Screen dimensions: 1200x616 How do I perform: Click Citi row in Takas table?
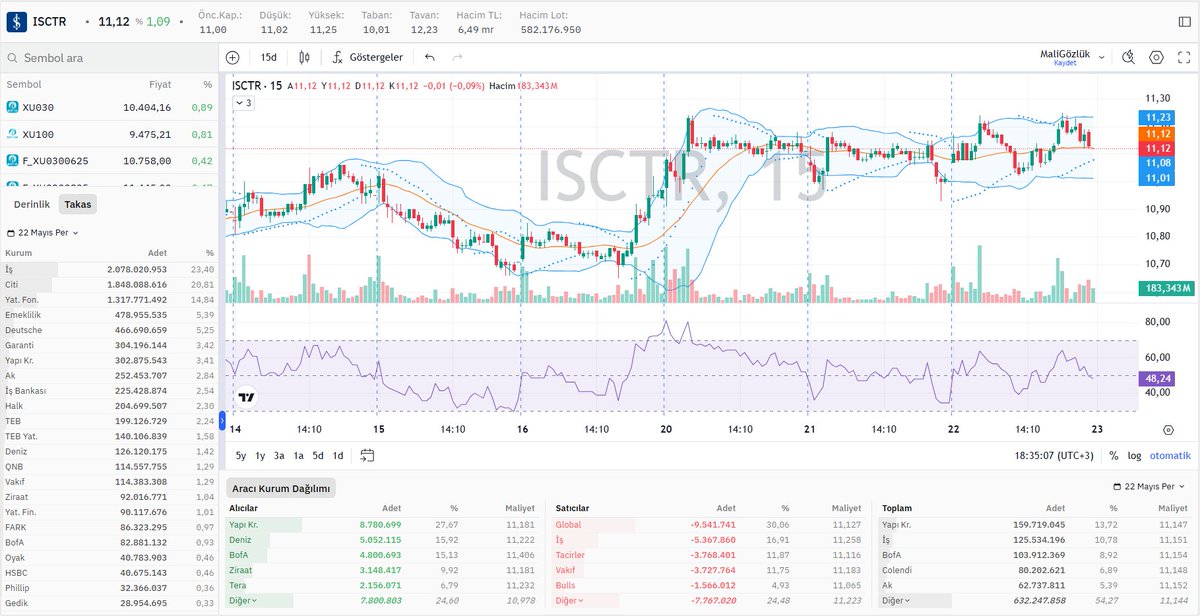(x=109, y=284)
